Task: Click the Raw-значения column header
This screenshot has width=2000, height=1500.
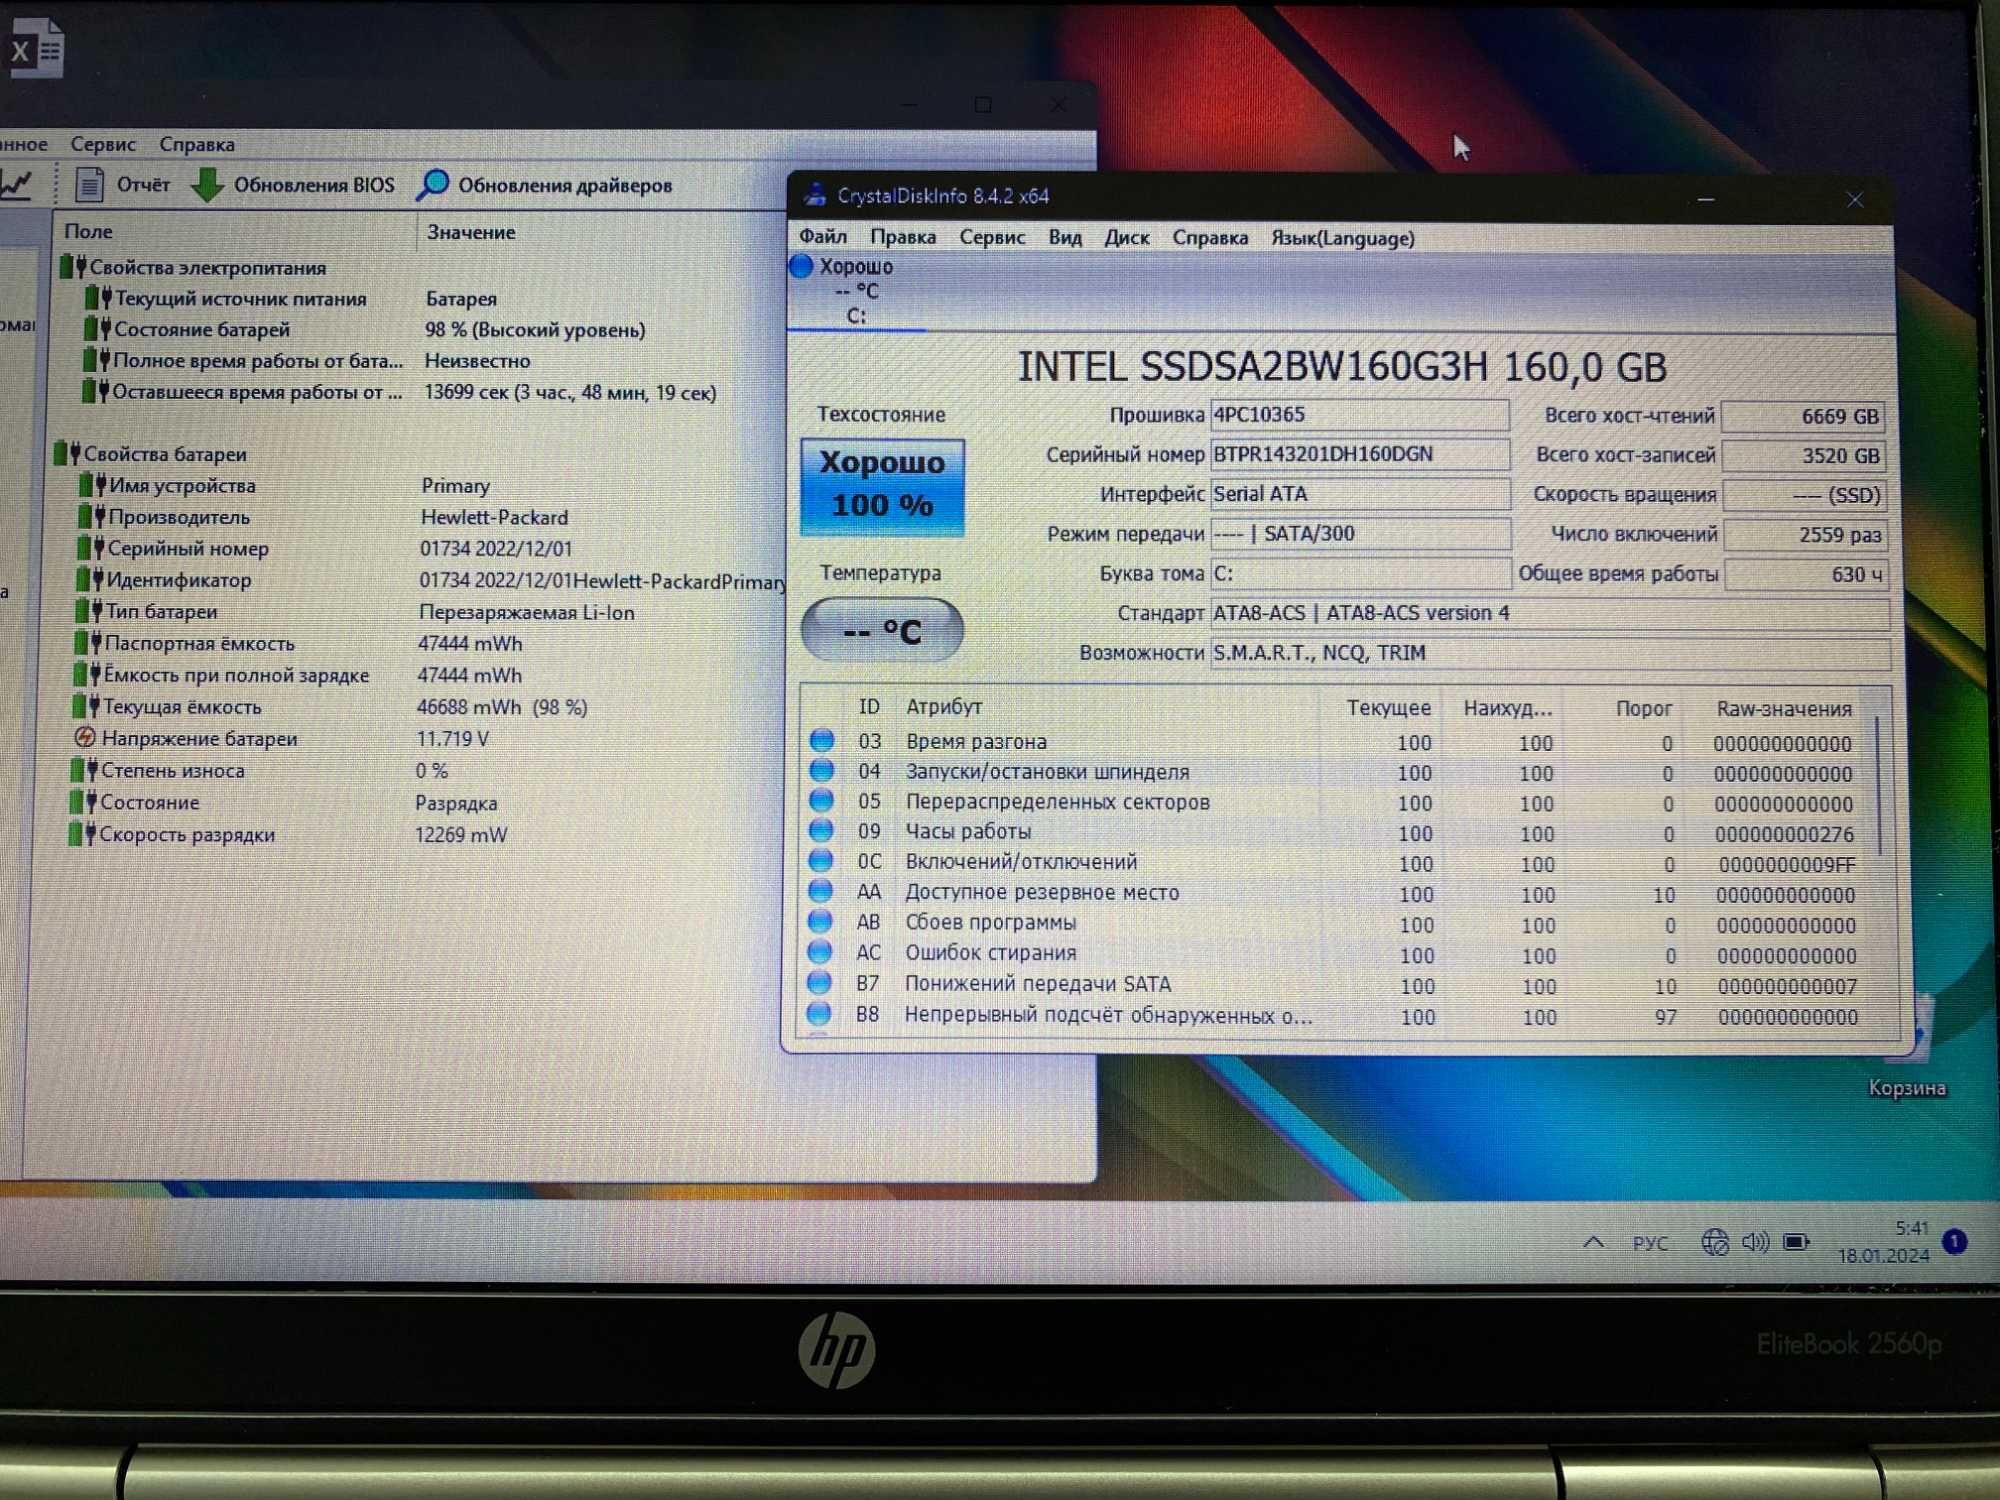Action: click(x=1784, y=709)
